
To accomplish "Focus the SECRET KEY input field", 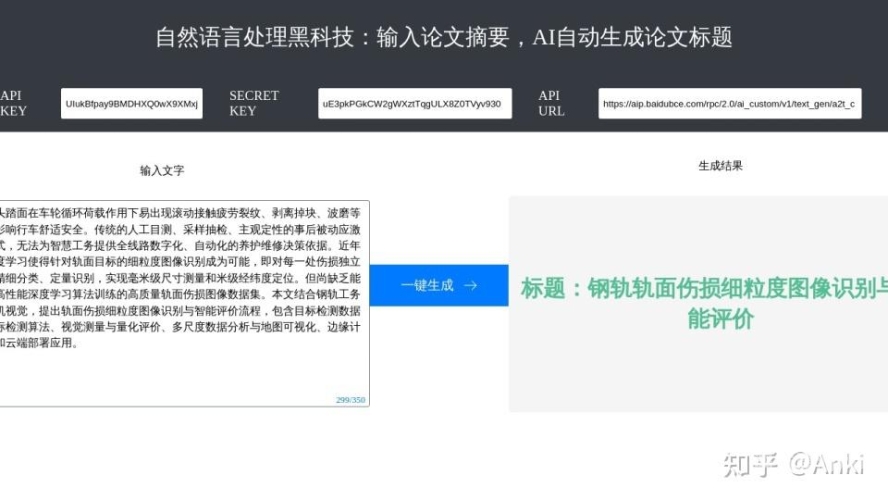I will coord(415,103).
